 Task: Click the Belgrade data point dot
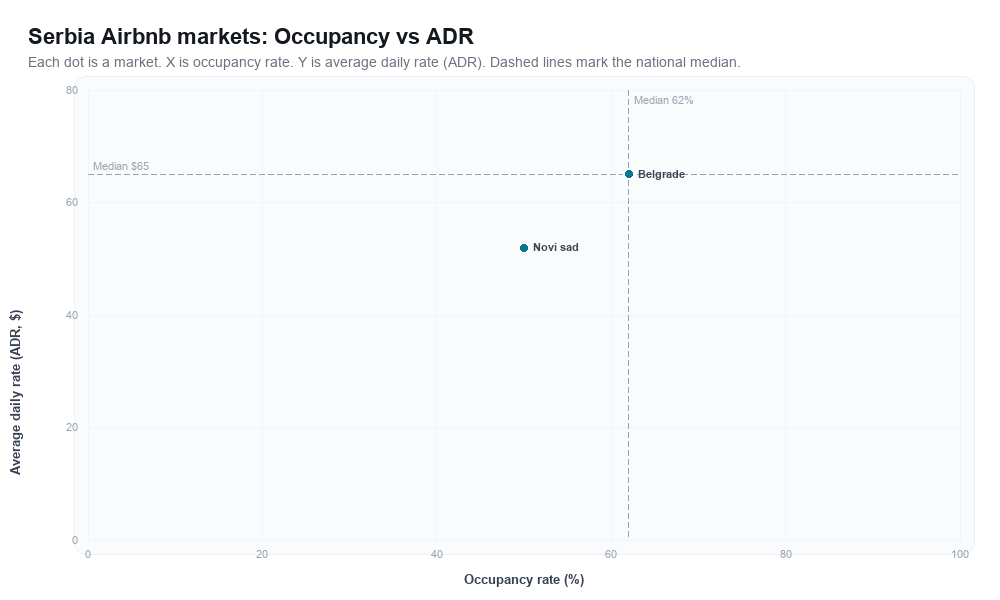point(629,174)
